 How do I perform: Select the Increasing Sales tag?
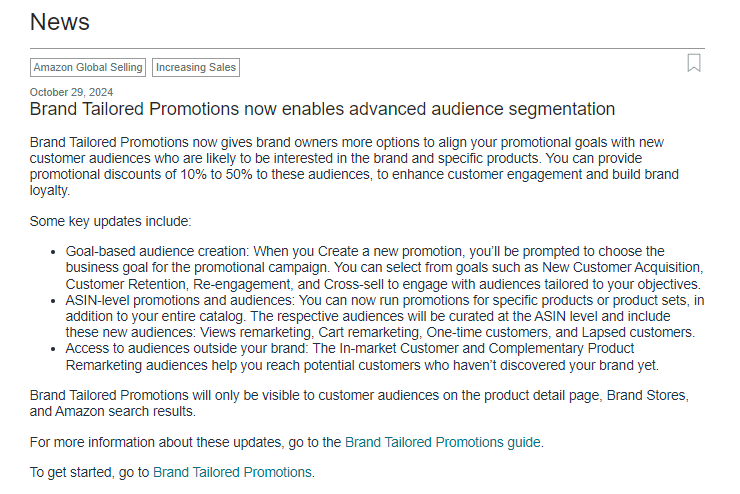(196, 67)
